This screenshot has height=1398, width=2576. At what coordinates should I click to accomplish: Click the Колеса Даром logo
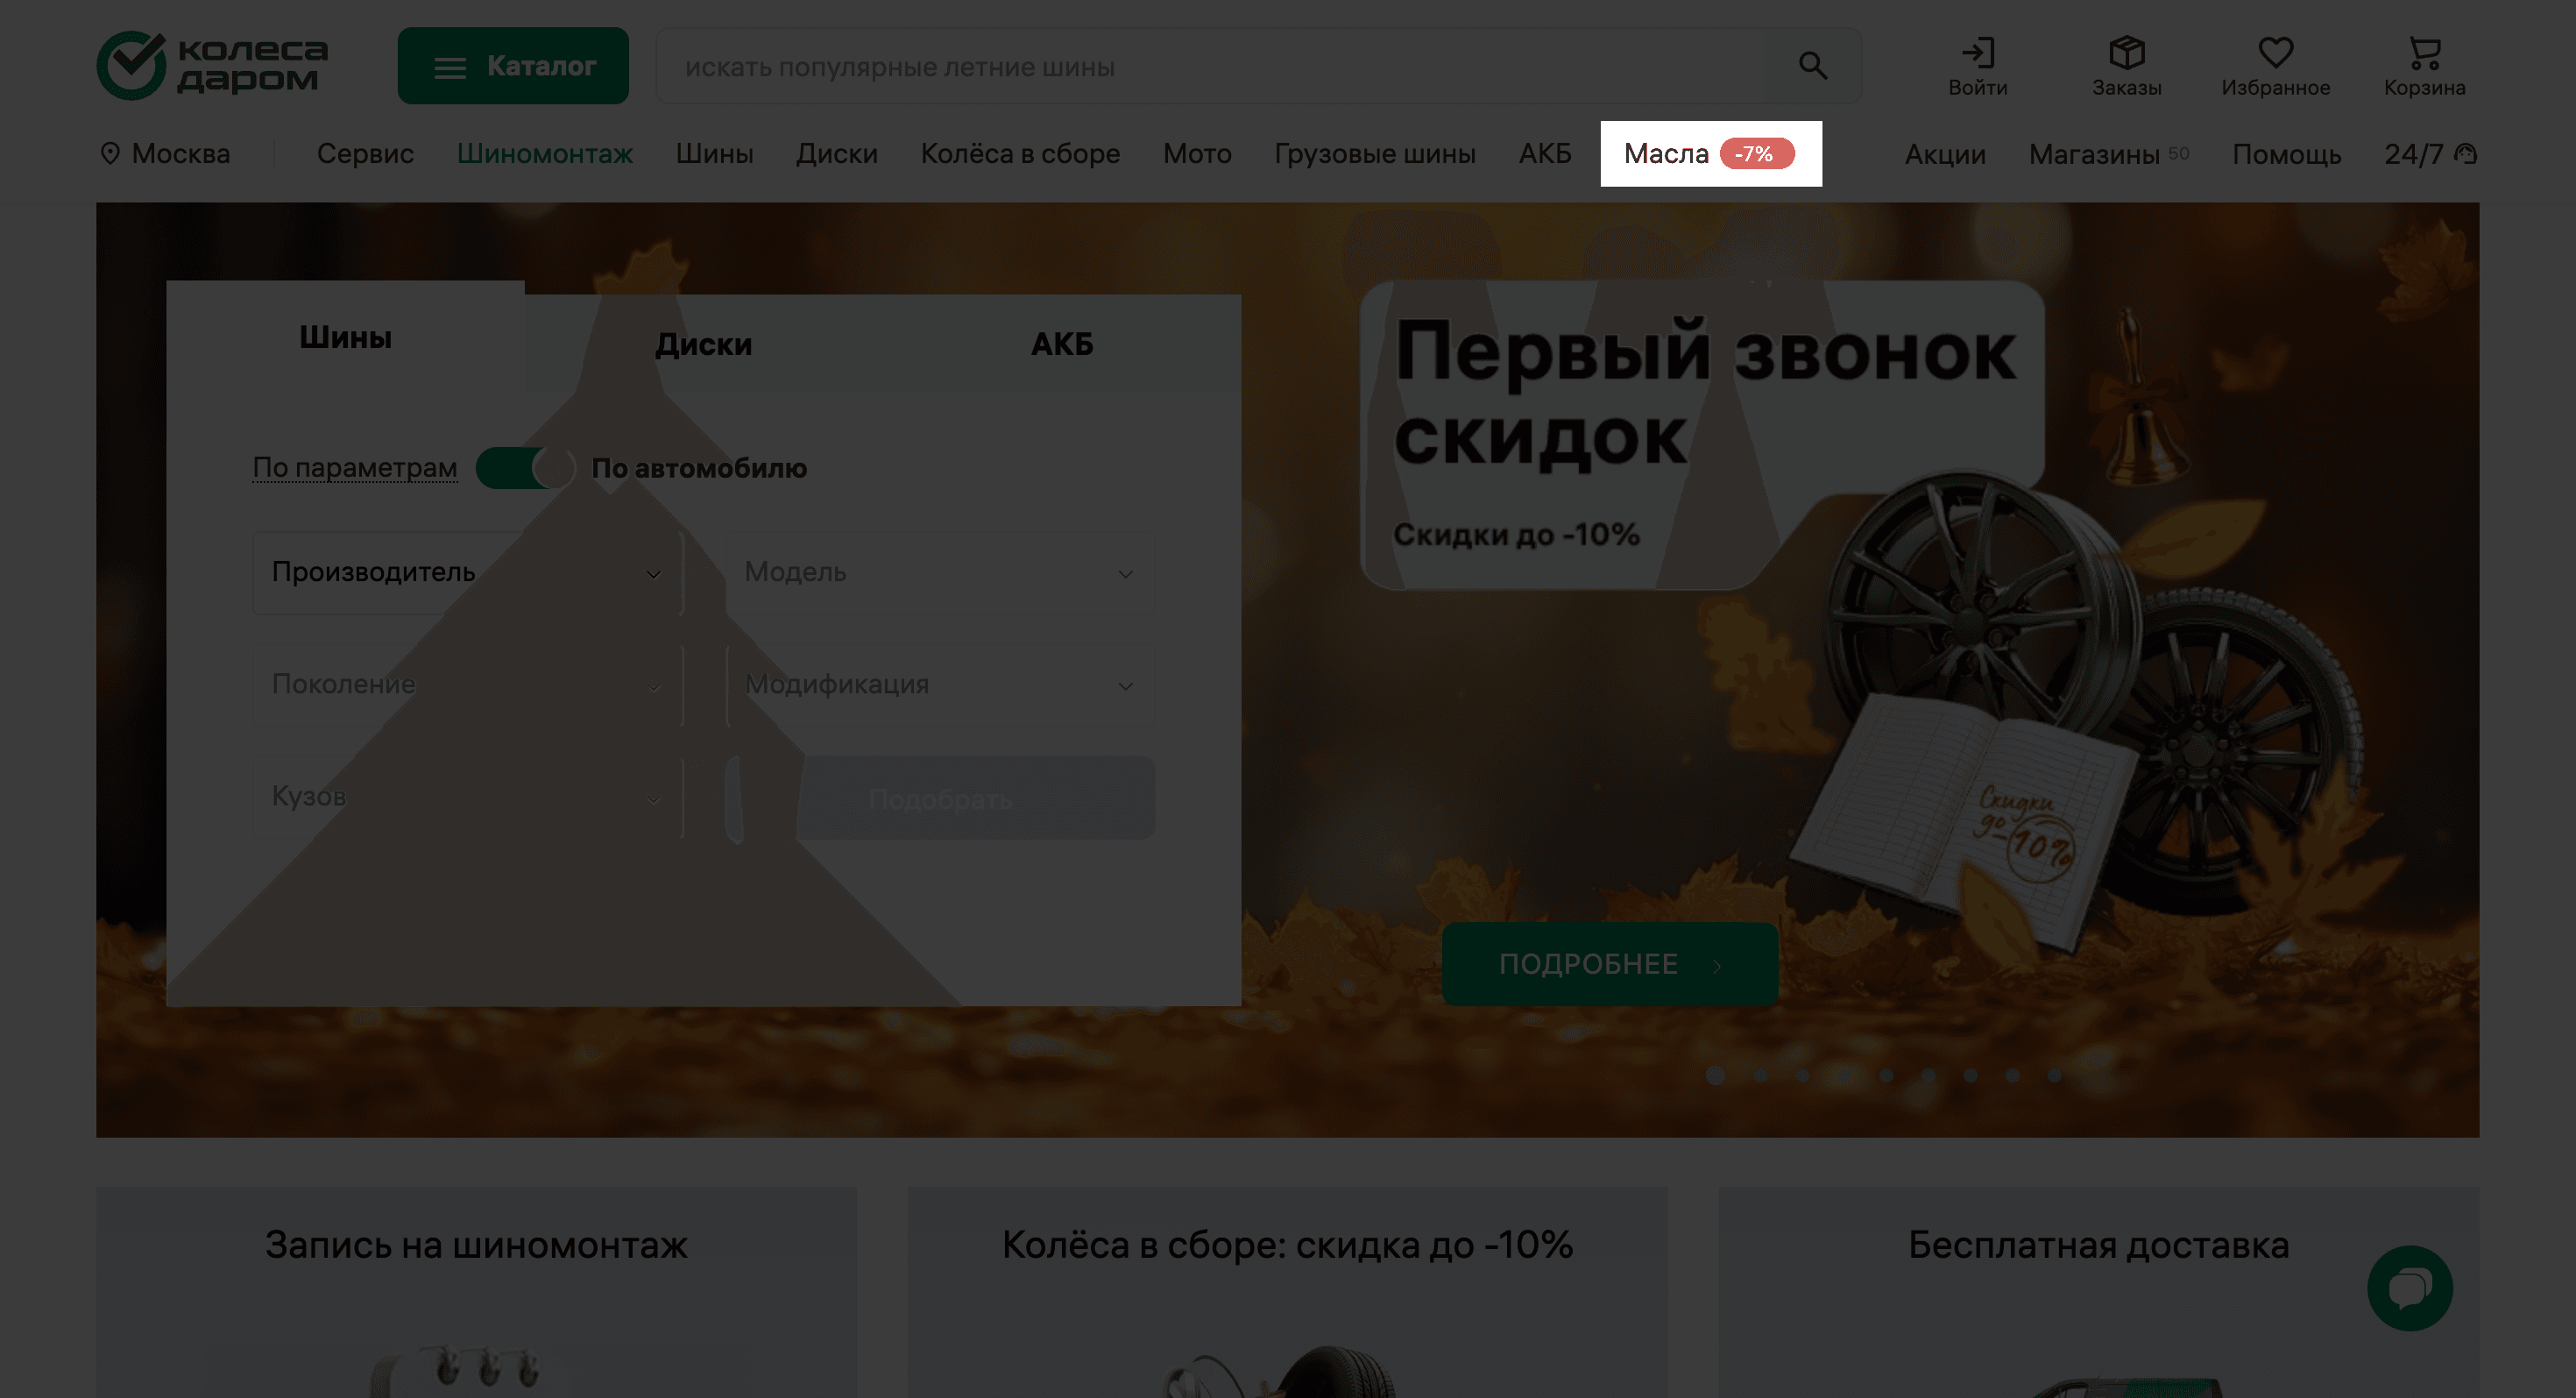[213, 65]
